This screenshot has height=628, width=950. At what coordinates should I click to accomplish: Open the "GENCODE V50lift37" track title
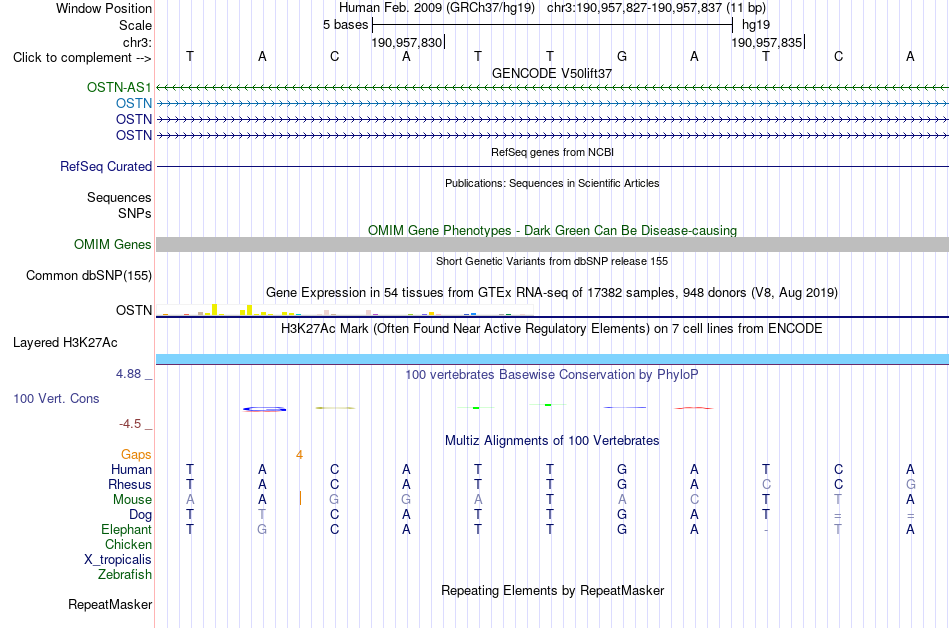tap(552, 73)
